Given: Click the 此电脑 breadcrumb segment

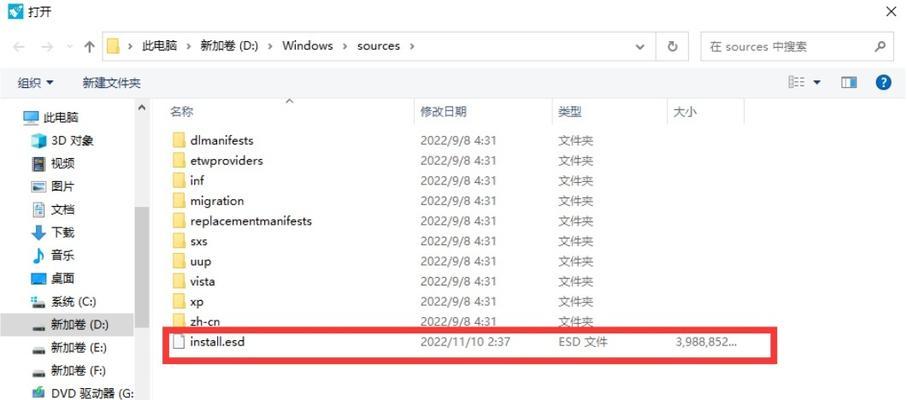Looking at the screenshot, I should pyautogui.click(x=159, y=46).
